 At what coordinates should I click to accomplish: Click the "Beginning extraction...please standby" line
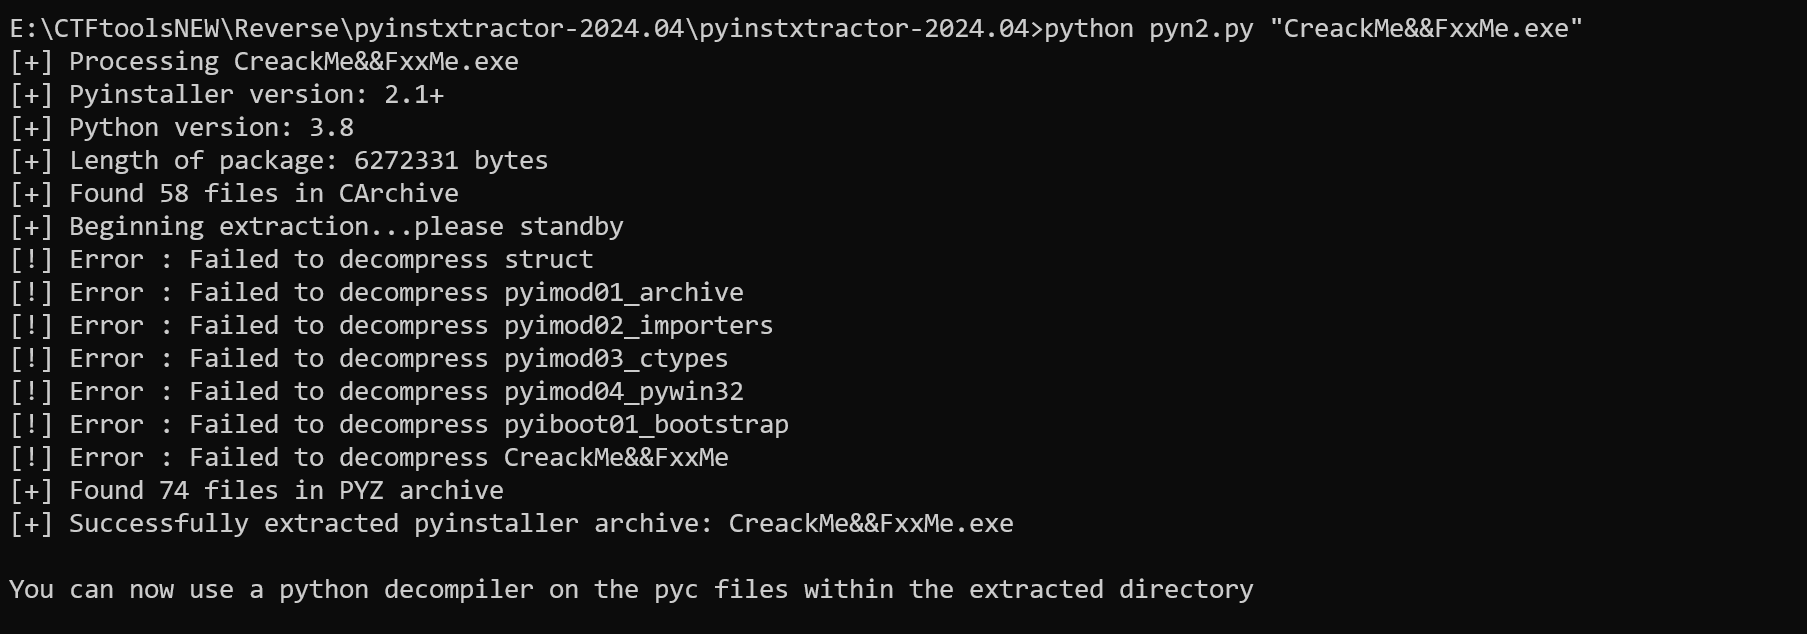346,227
